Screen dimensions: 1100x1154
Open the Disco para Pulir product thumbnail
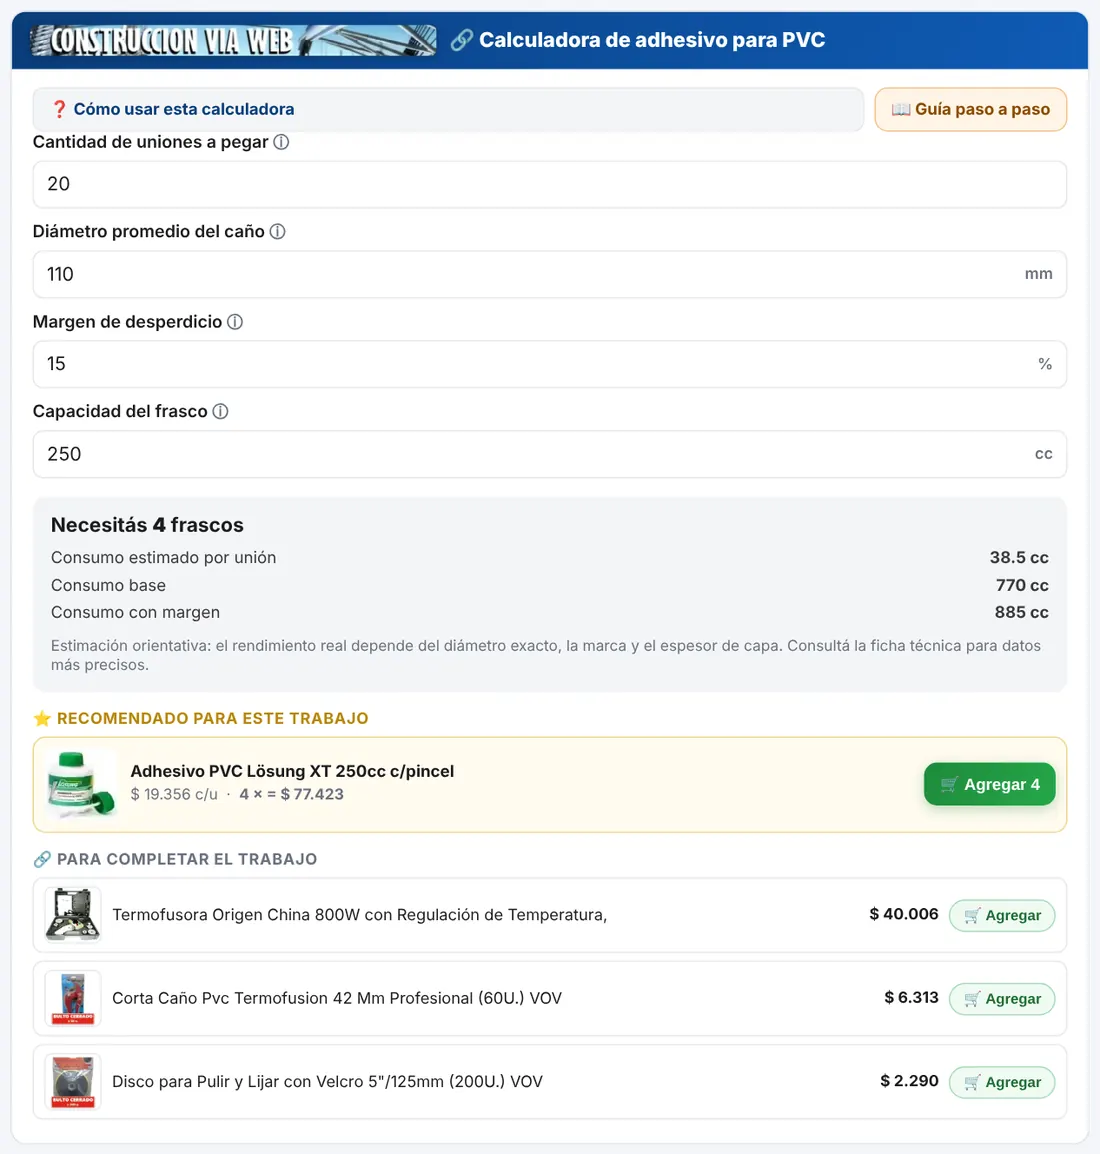72,1082
